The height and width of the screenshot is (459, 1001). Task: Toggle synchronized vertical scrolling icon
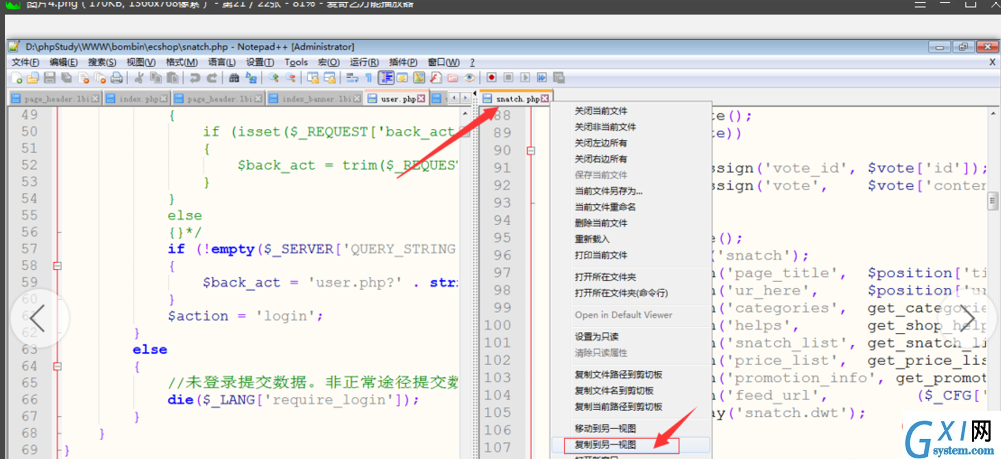(x=312, y=78)
